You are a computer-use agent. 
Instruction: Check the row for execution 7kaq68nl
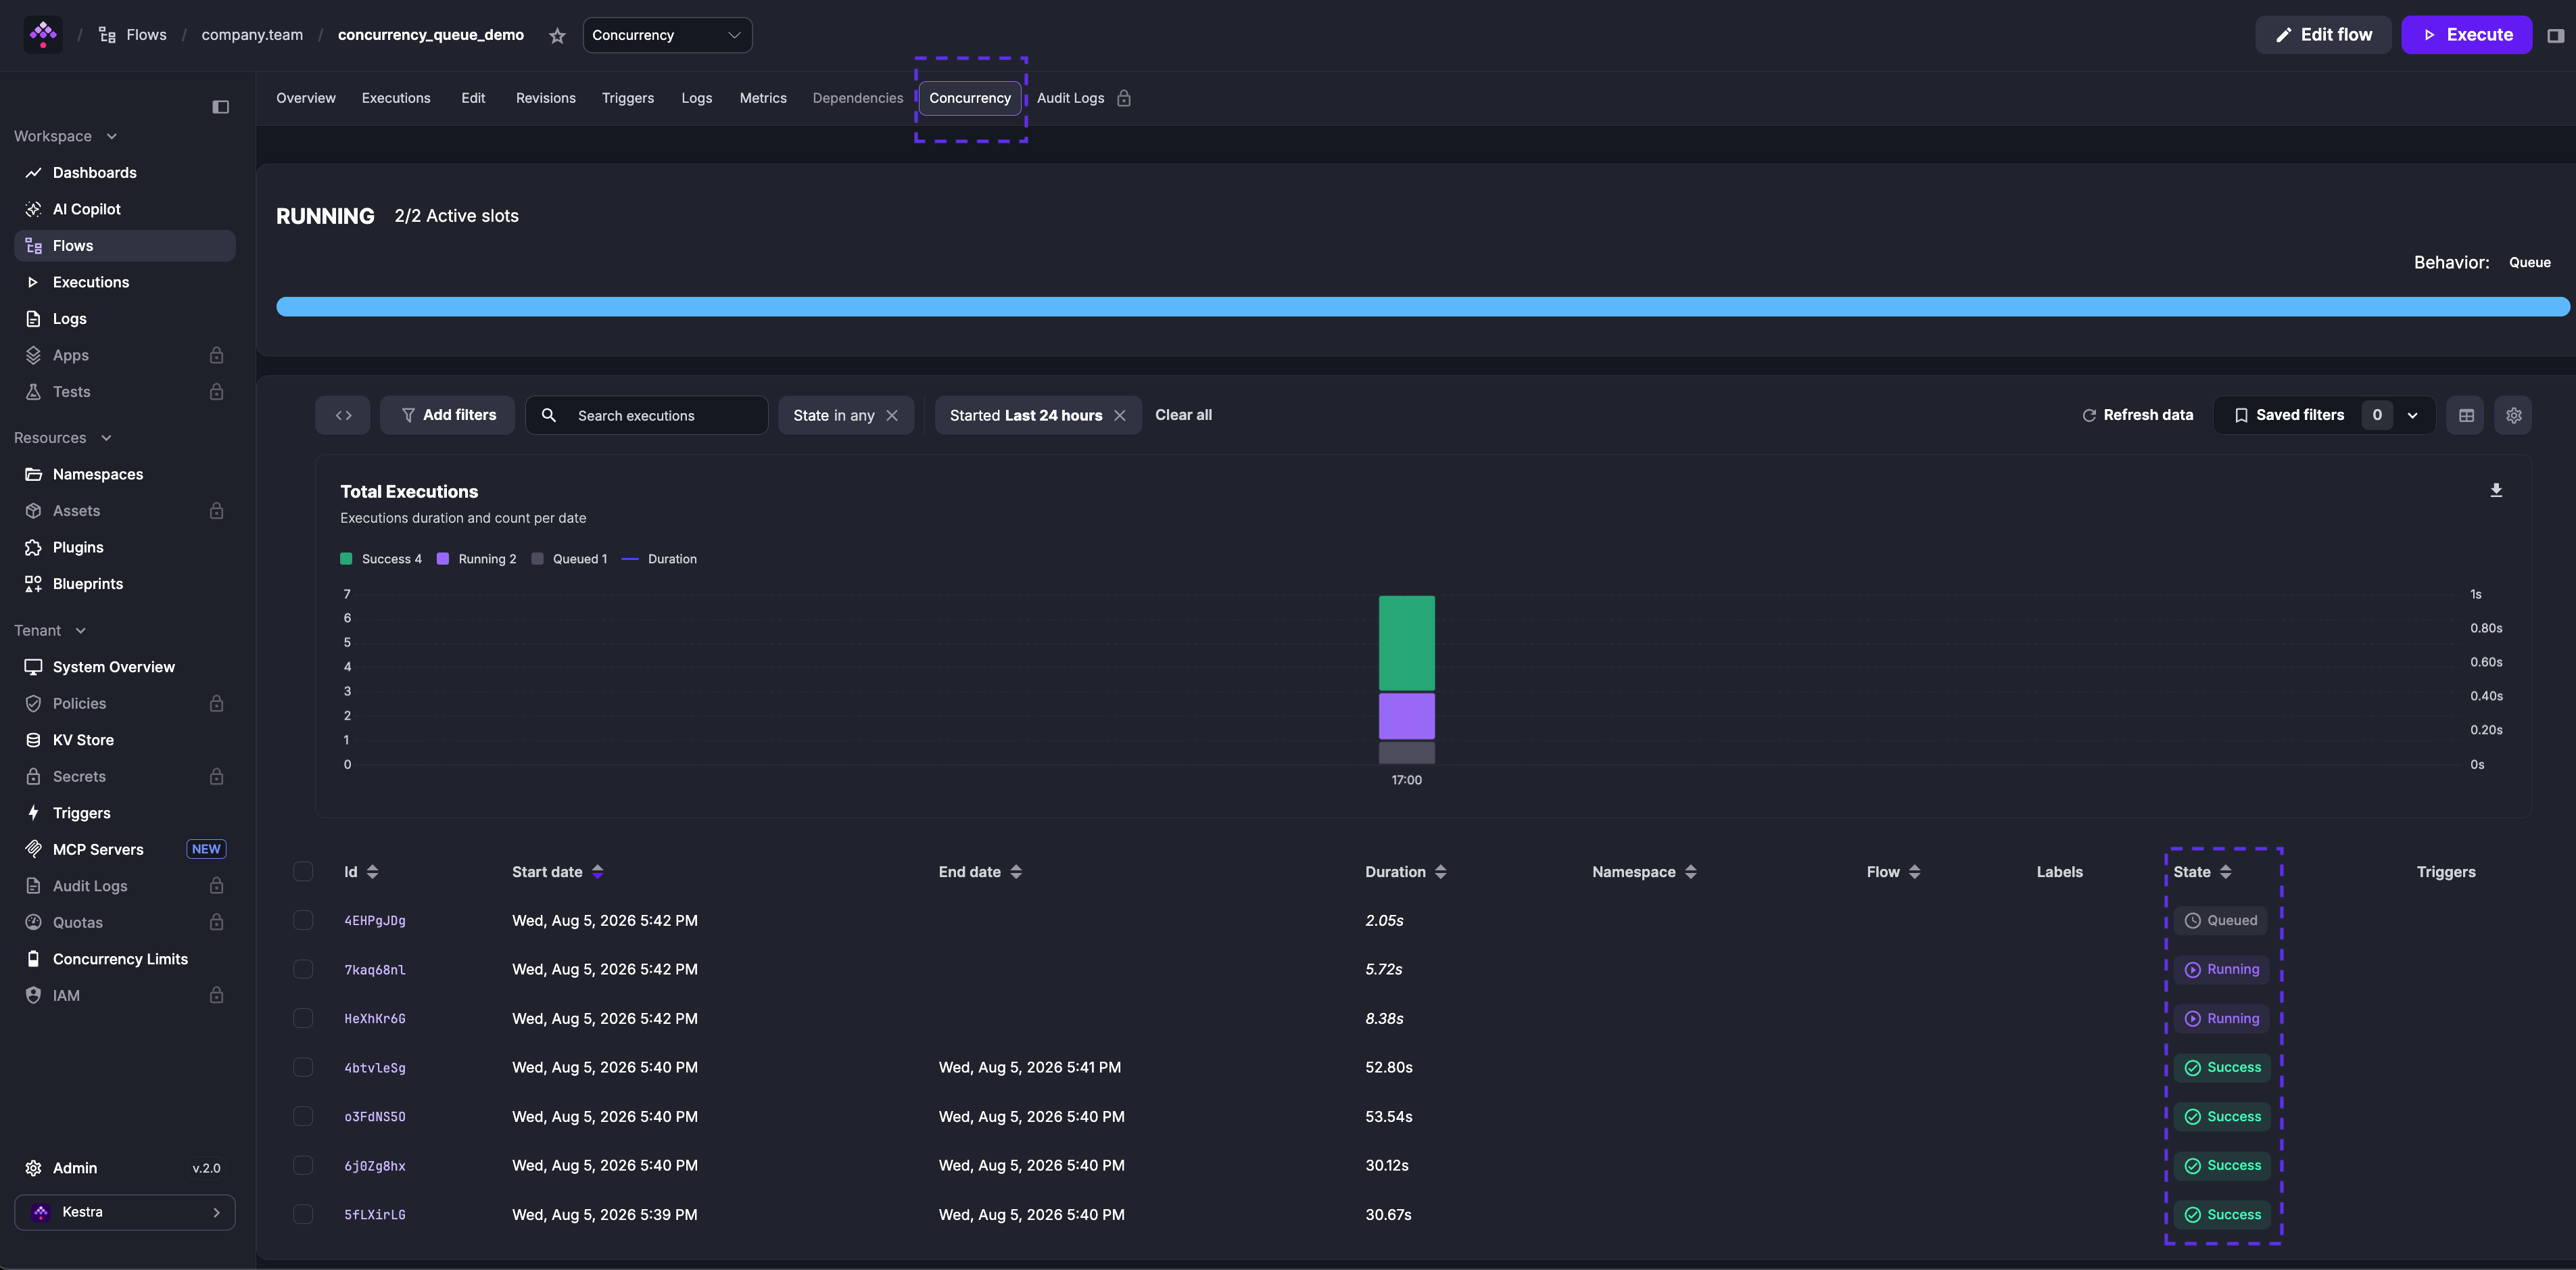coord(303,969)
